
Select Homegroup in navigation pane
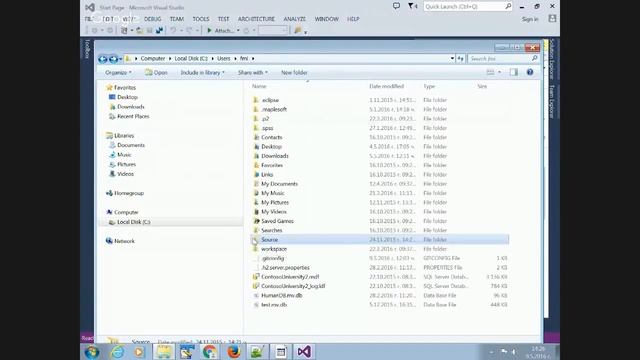point(129,193)
